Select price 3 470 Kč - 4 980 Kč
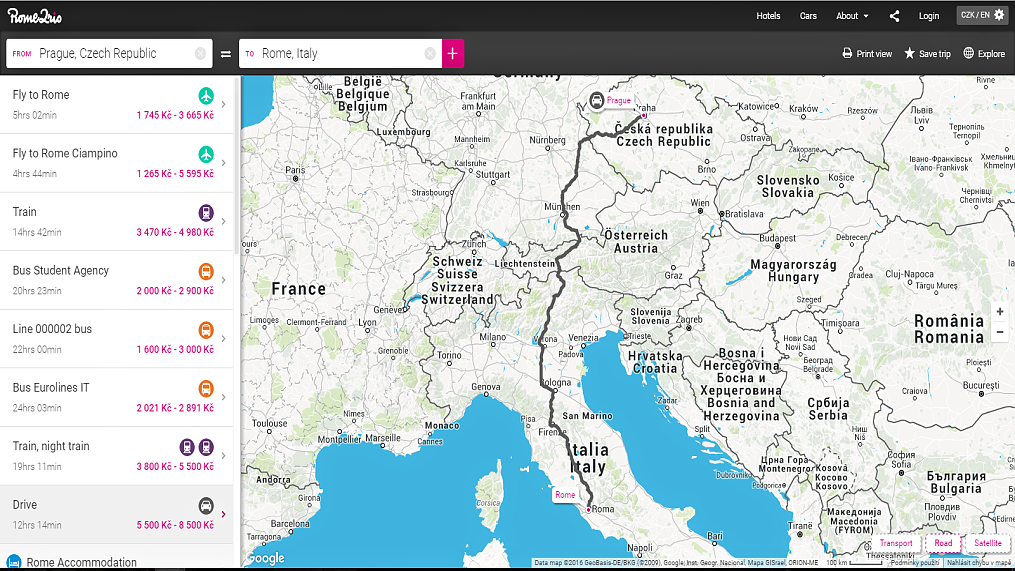The image size is (1015, 571). coord(175,232)
